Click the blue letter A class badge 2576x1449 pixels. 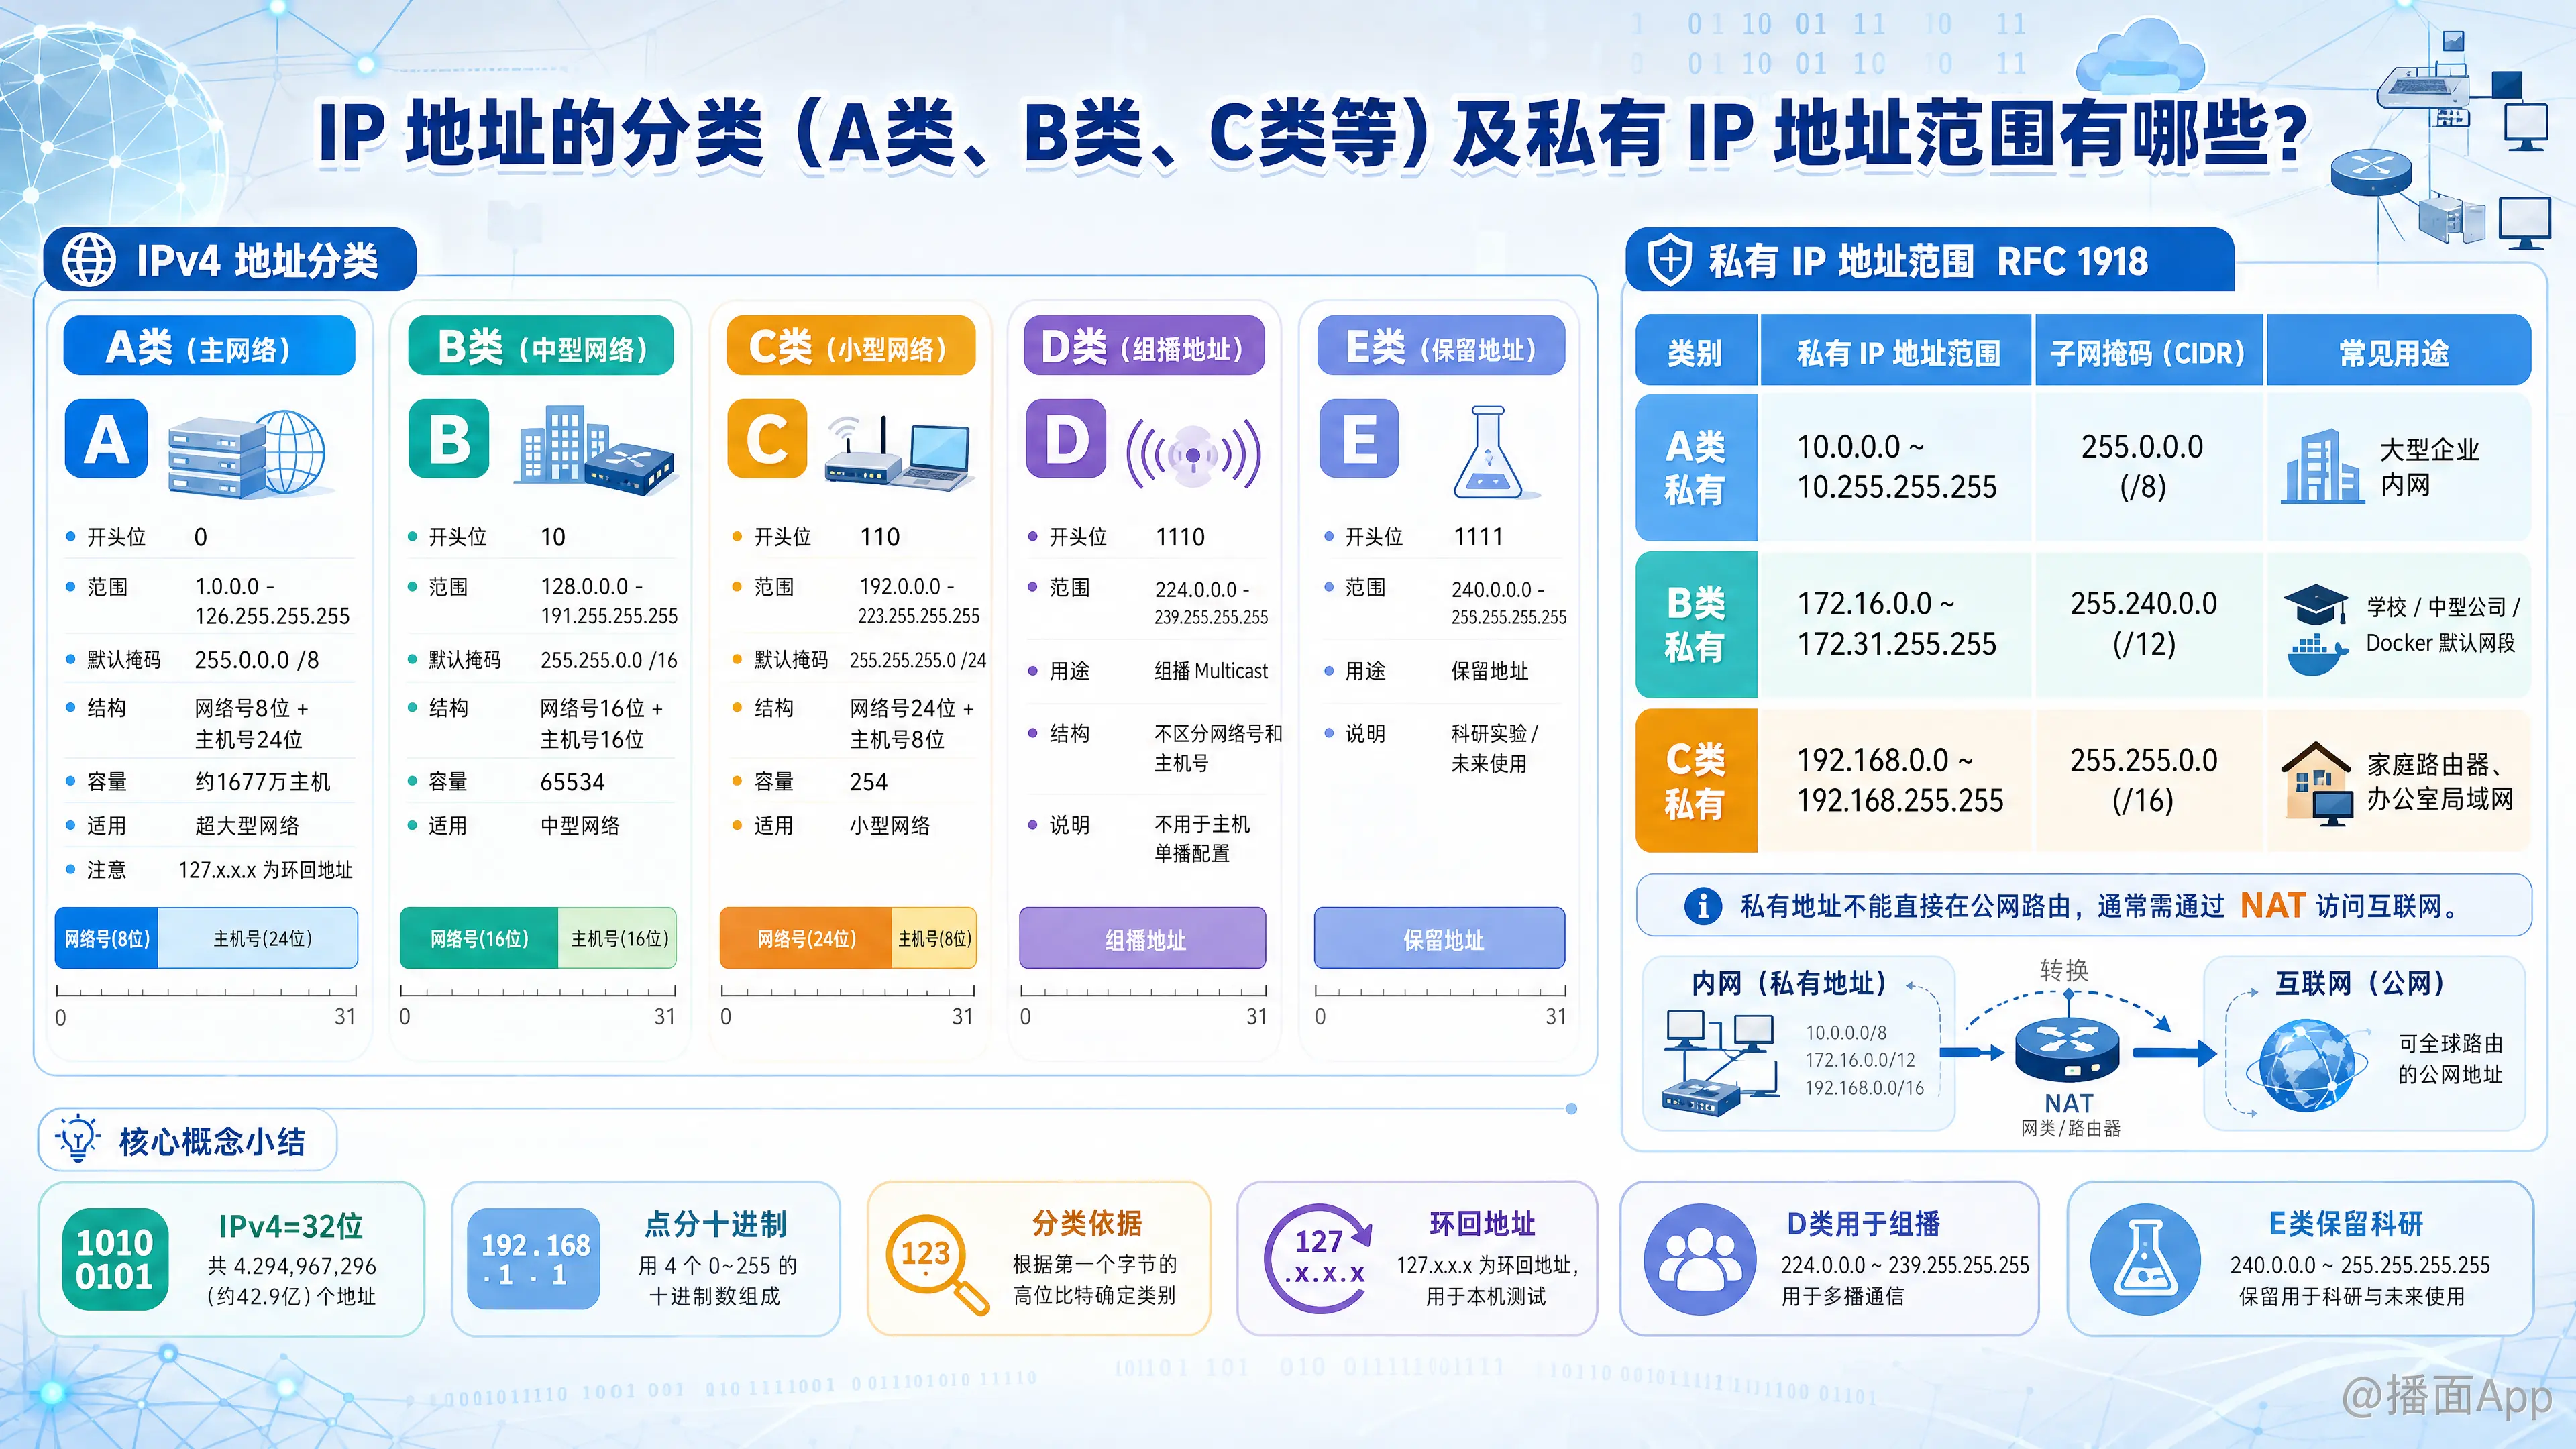(106, 439)
